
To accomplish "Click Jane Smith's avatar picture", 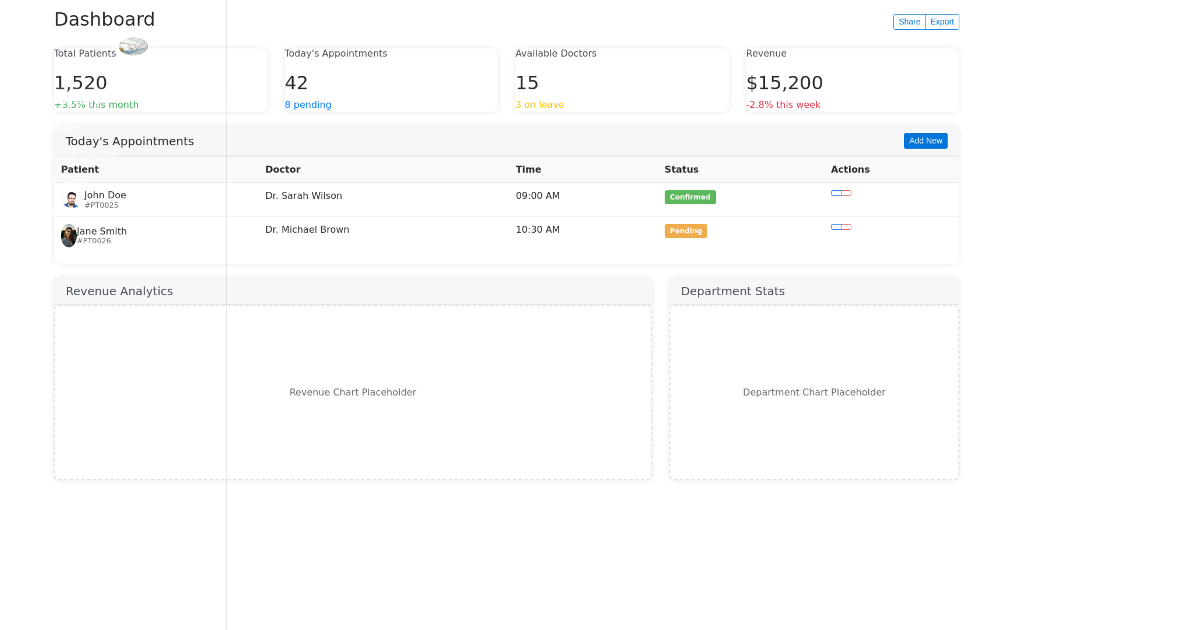I will click(68, 236).
